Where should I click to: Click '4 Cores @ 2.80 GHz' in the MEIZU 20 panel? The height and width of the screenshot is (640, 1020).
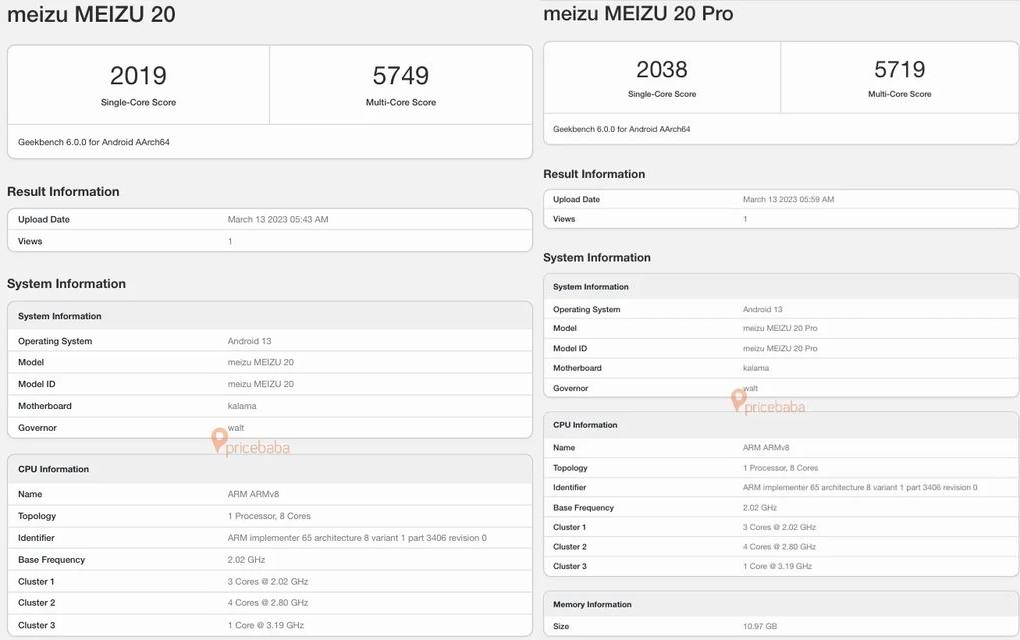267,603
